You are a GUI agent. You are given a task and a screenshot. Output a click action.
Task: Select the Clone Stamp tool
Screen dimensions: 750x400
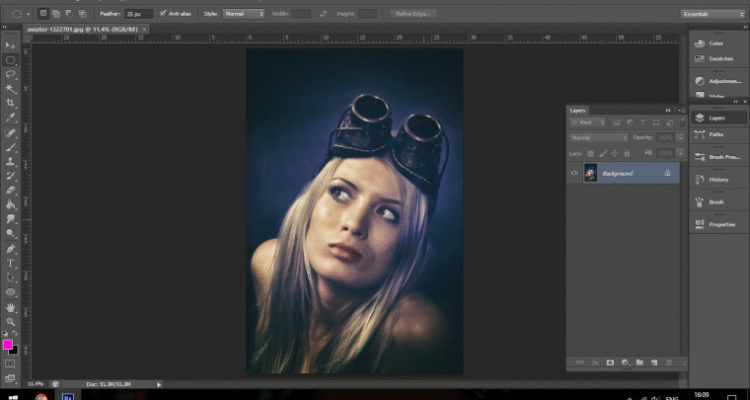(x=10, y=162)
